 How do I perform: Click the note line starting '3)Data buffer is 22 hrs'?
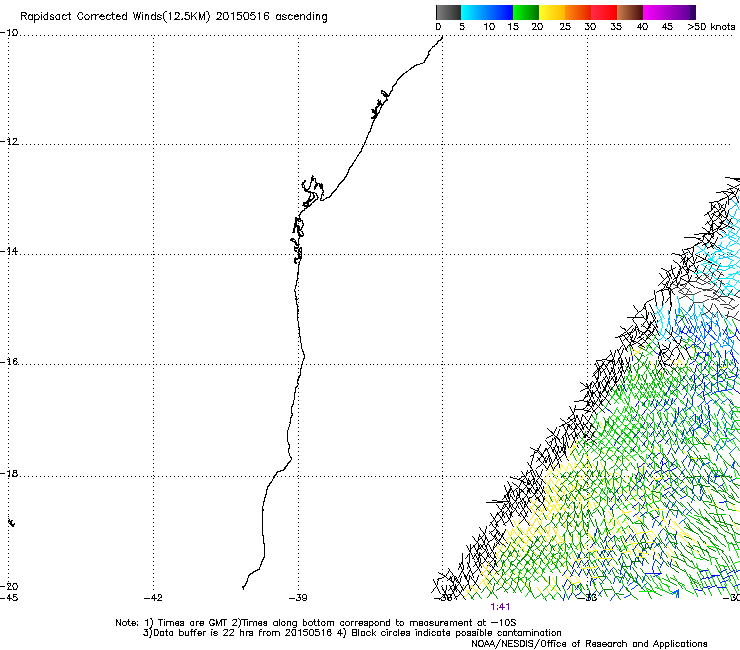[x=352, y=633]
